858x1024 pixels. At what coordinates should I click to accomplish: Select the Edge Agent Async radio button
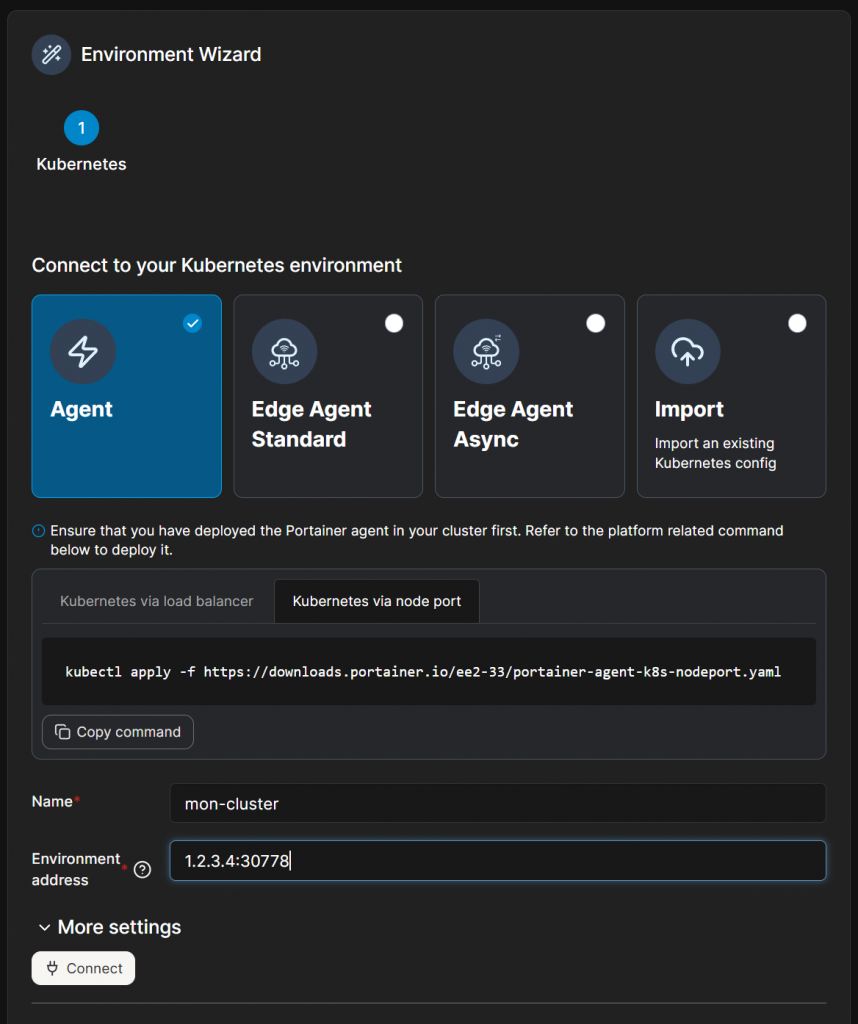(596, 323)
